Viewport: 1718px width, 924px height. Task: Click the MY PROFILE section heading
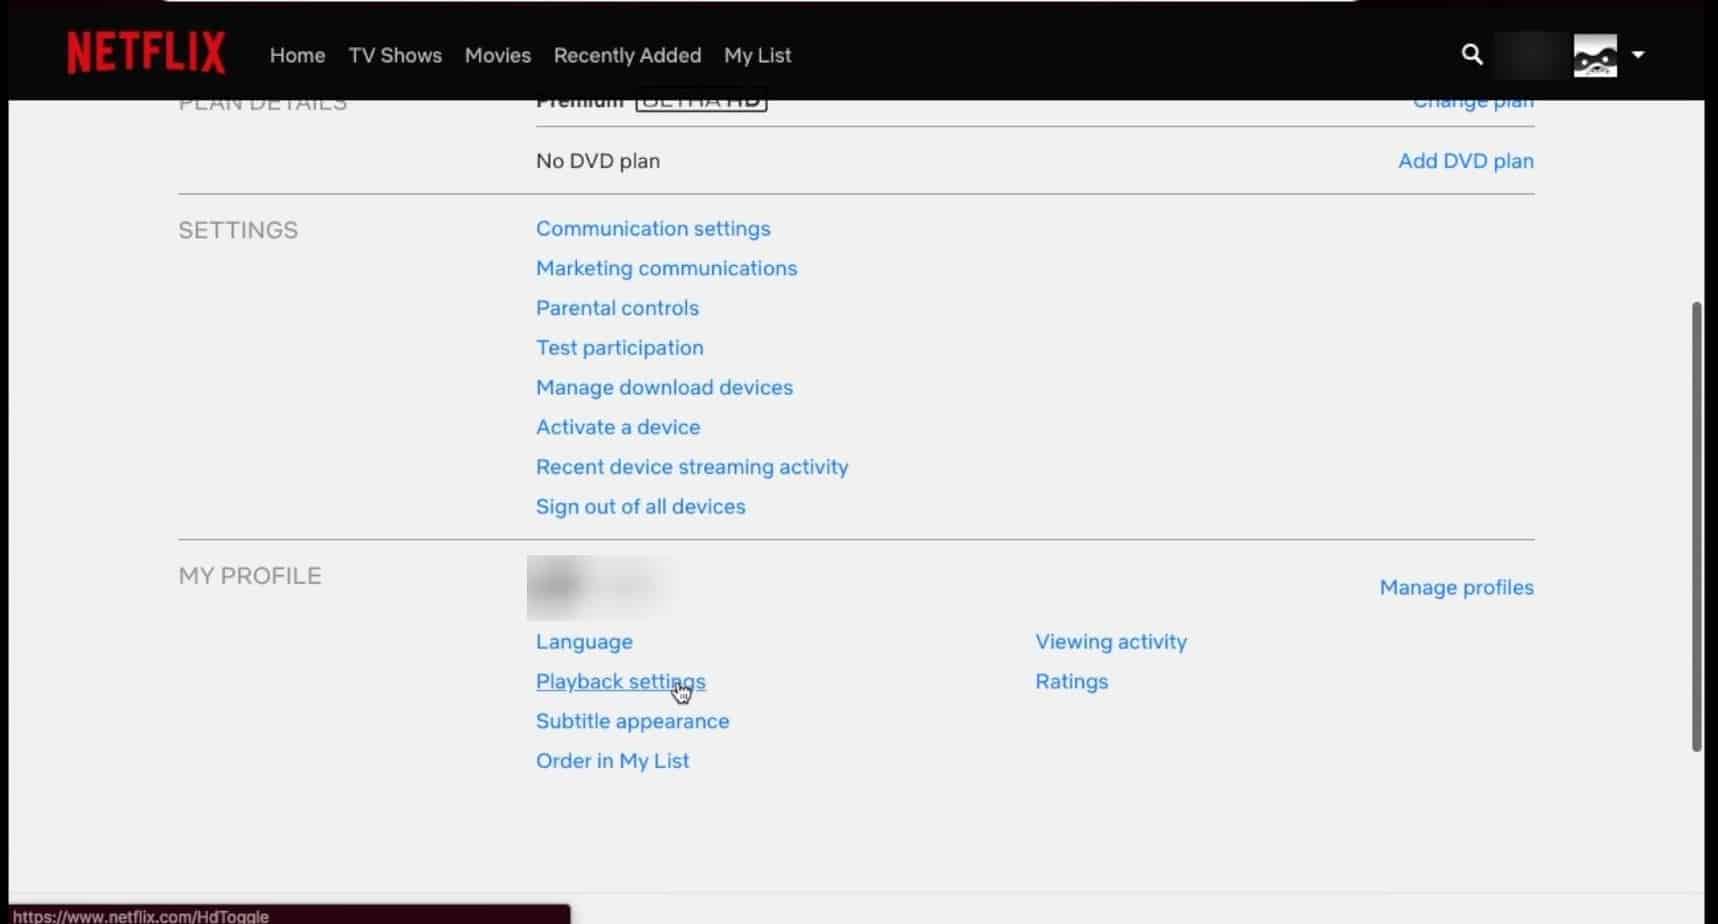pos(250,576)
